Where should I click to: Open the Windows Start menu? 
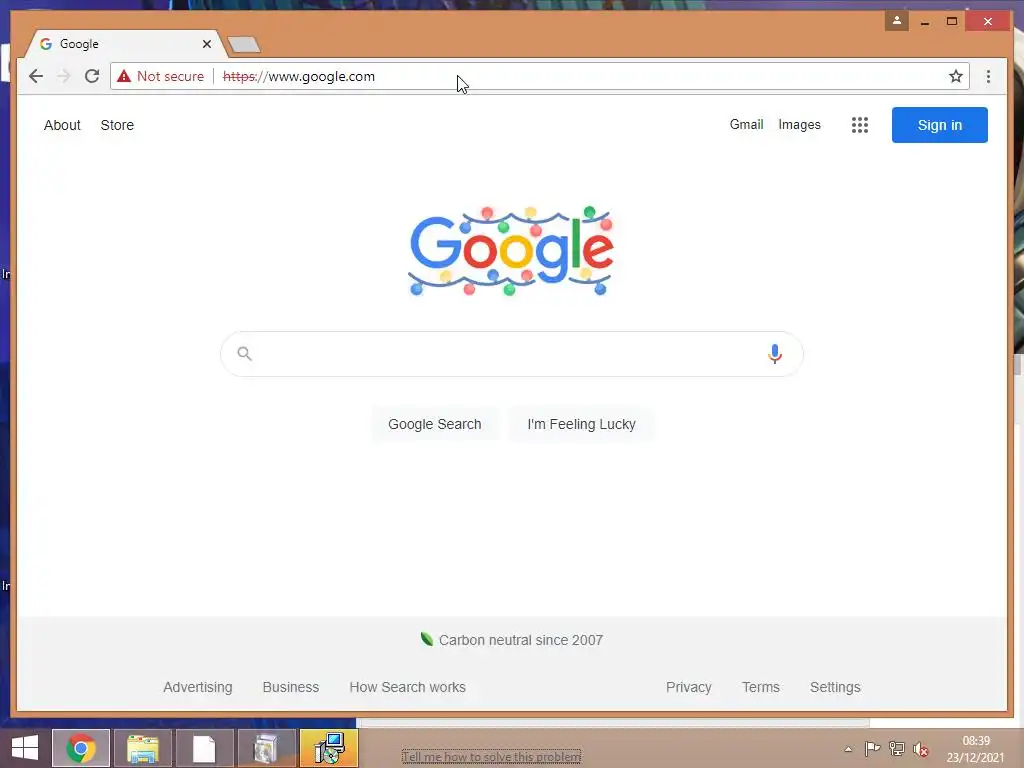25,748
